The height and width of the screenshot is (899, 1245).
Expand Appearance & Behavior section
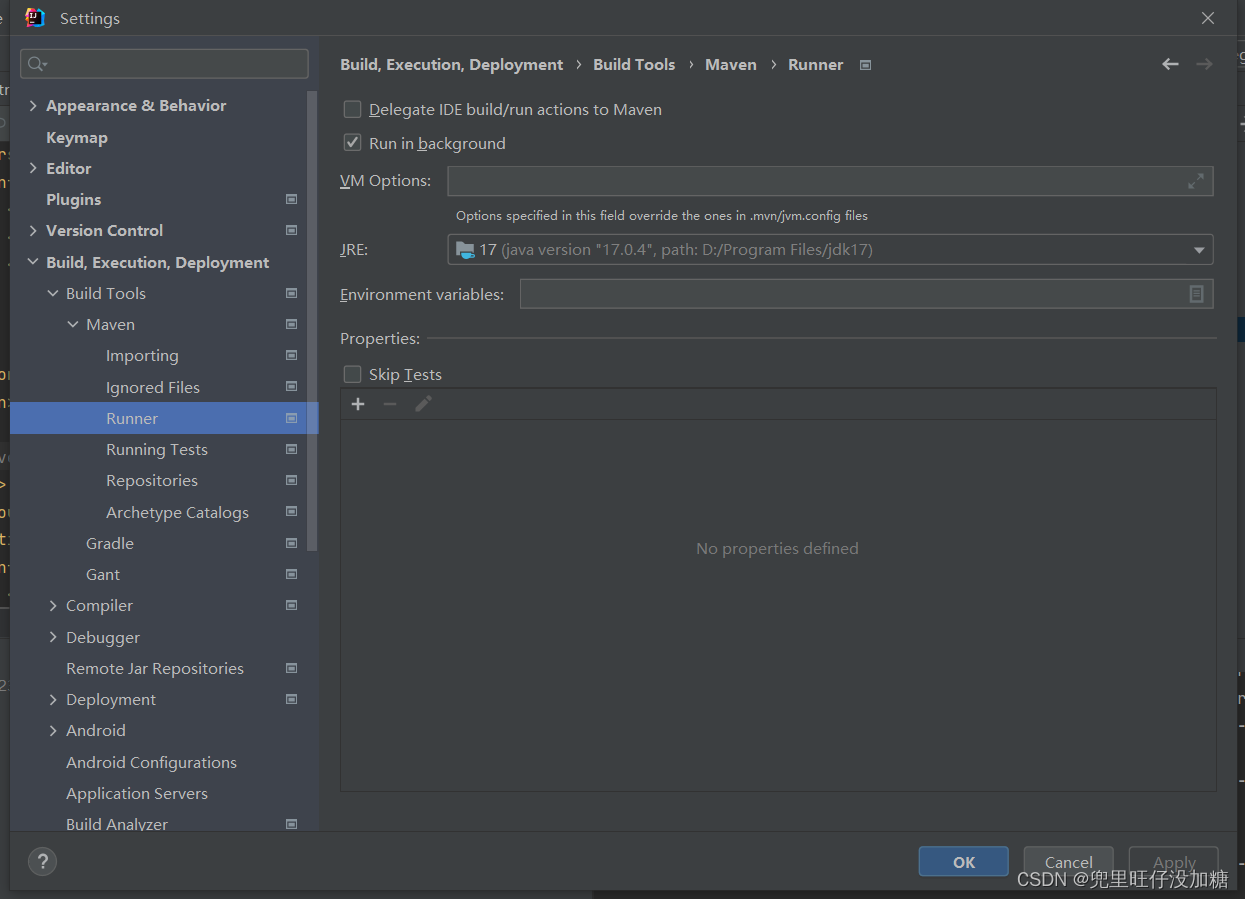pyautogui.click(x=33, y=106)
